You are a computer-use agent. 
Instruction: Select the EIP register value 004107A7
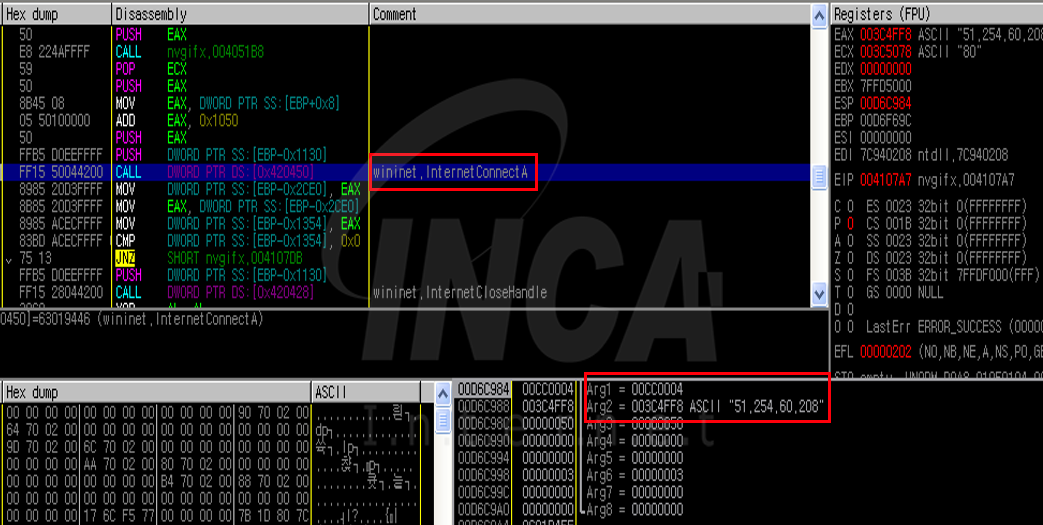[x=886, y=179]
